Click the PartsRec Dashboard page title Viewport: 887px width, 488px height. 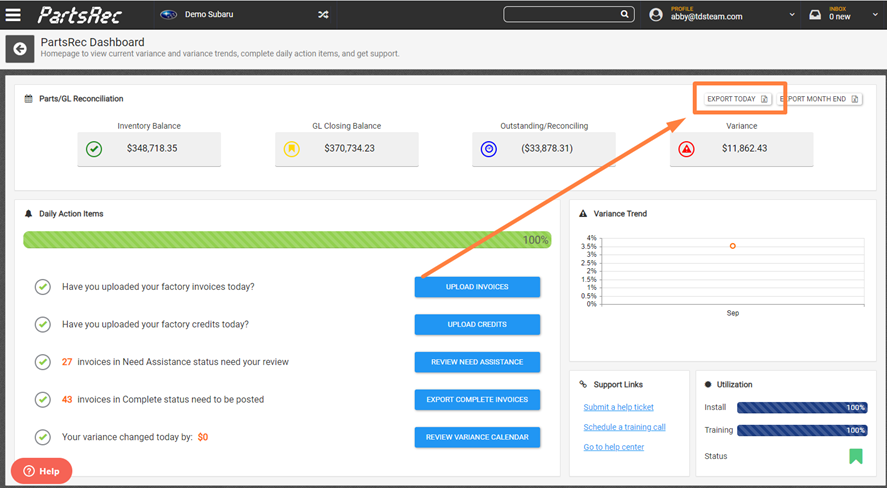(x=92, y=42)
